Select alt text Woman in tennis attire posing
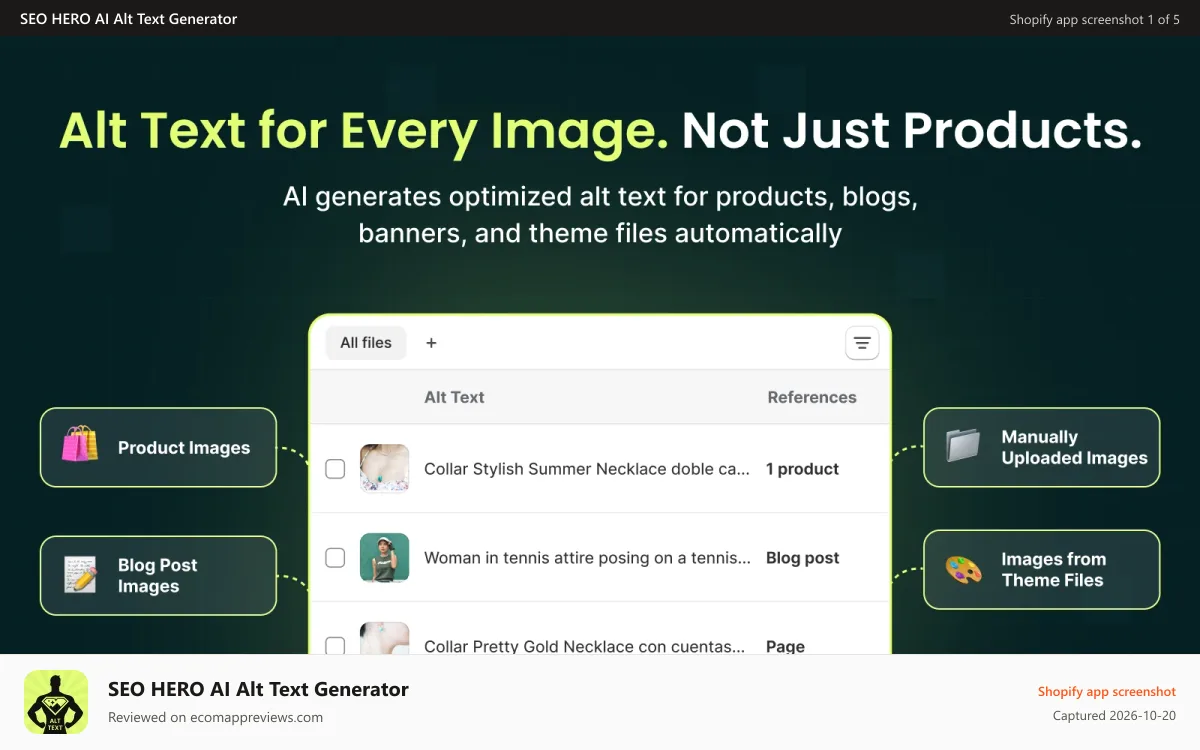This screenshot has width=1200, height=750. pyautogui.click(x=587, y=558)
